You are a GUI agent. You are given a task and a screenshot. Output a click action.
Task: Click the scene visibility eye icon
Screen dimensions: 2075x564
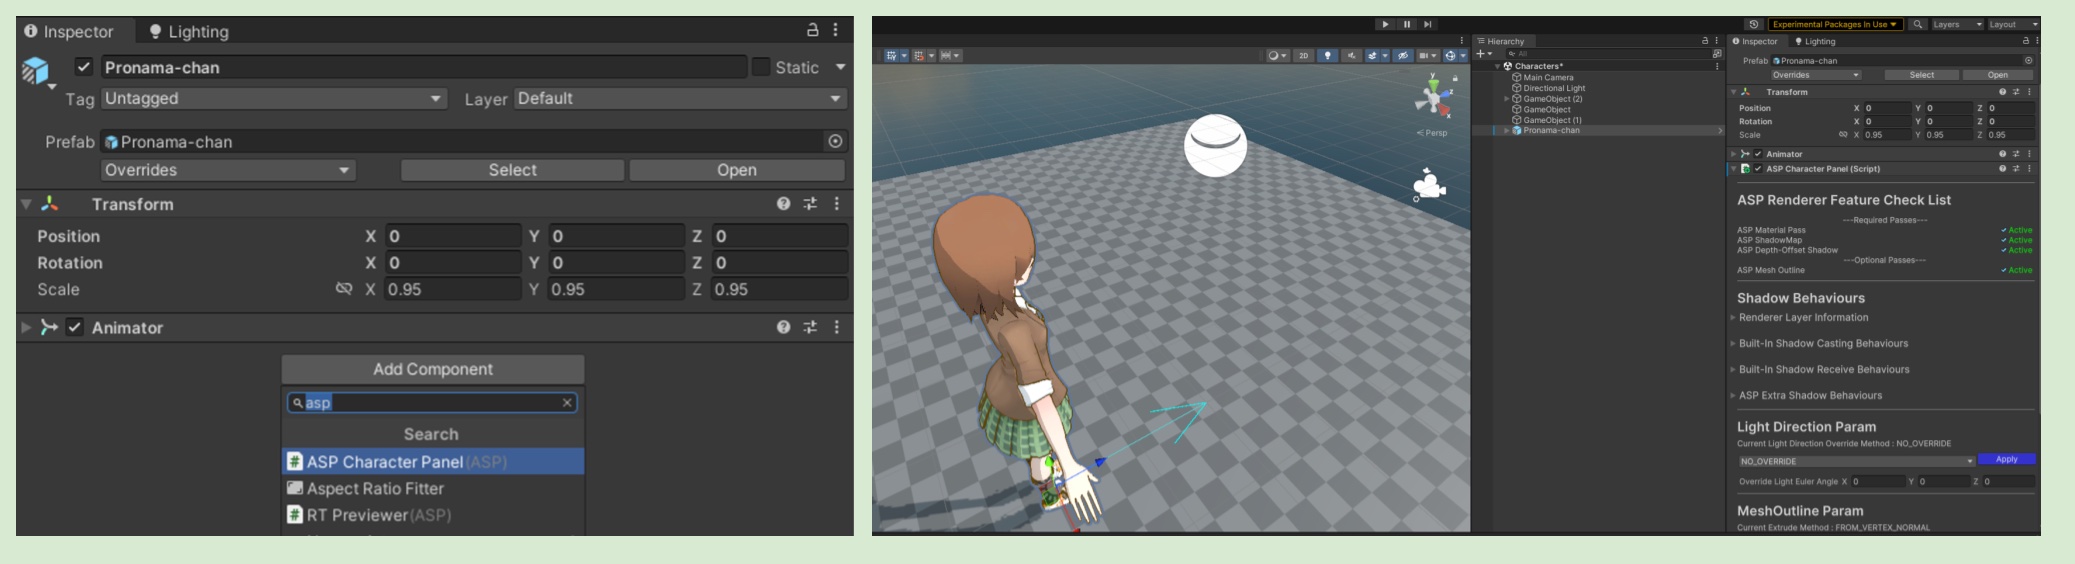click(x=1403, y=56)
